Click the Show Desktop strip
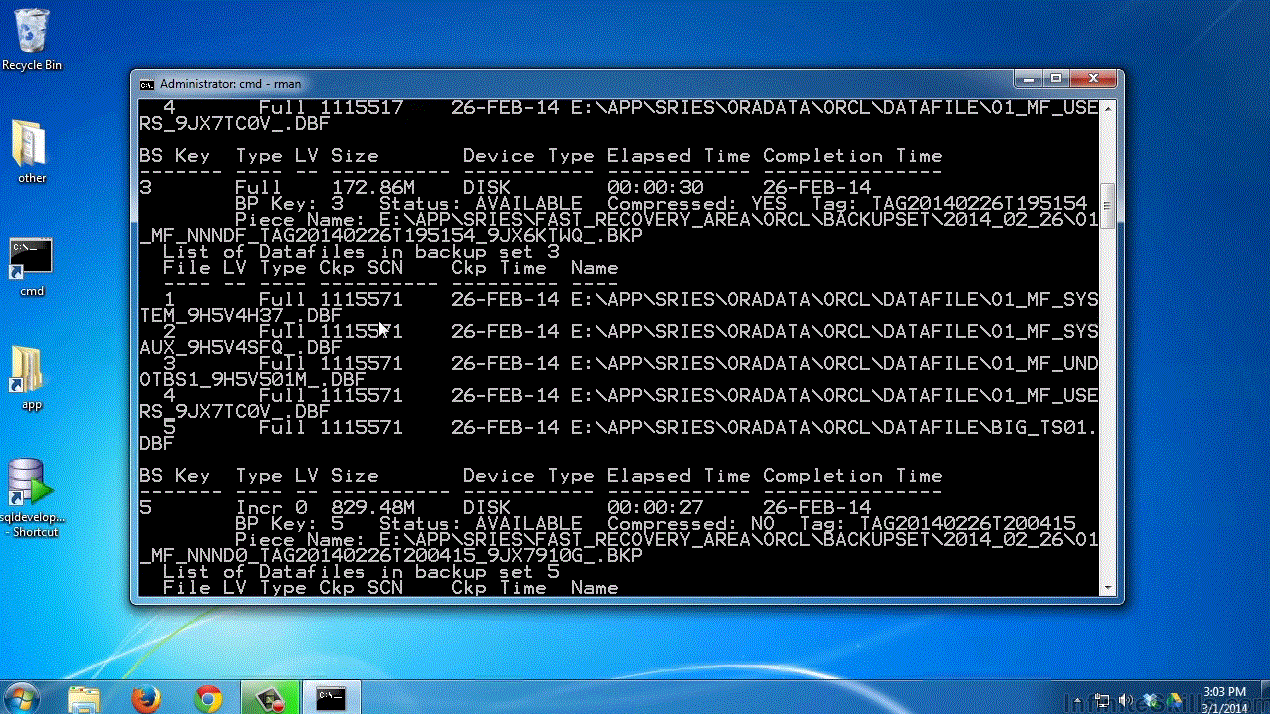 pyautogui.click(x=1263, y=697)
